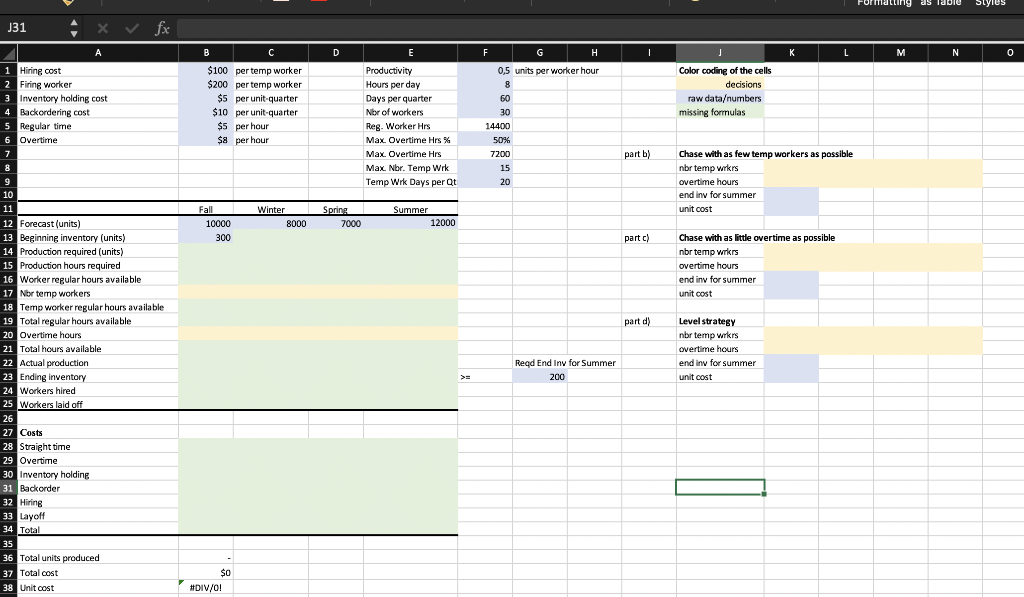Select the green missing formulas legend cell
The width and height of the screenshot is (1024, 597).
[720, 113]
